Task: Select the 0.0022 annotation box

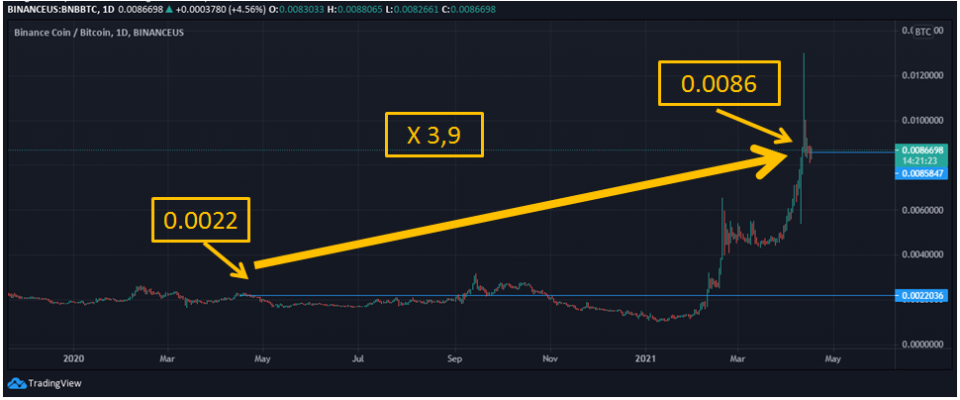Action: click(200, 220)
